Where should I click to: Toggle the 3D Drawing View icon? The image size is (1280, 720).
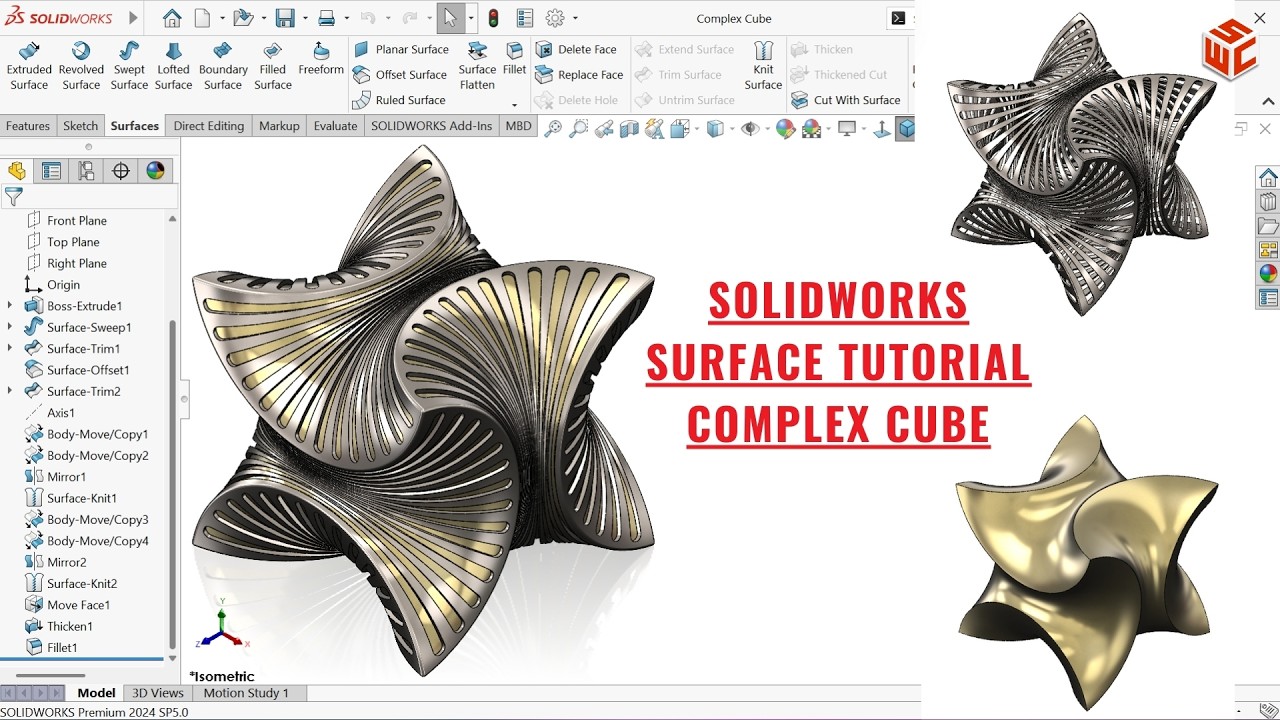(x=882, y=128)
